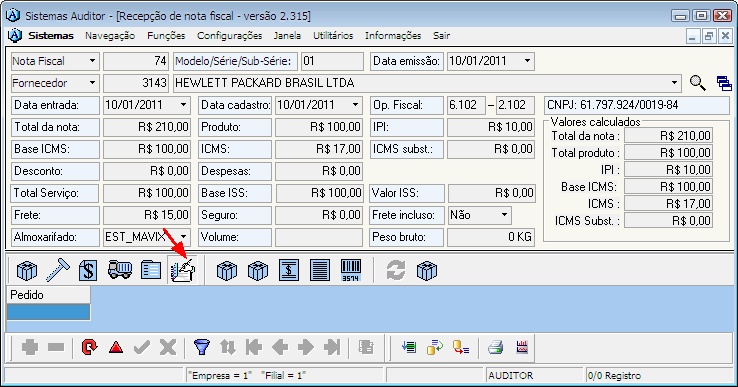
Task: Click the gray checkmark confirm icon
Action: tap(142, 347)
